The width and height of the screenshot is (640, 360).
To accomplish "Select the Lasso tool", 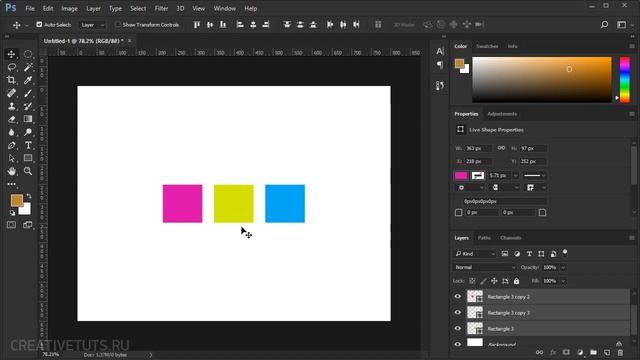I will (11, 67).
